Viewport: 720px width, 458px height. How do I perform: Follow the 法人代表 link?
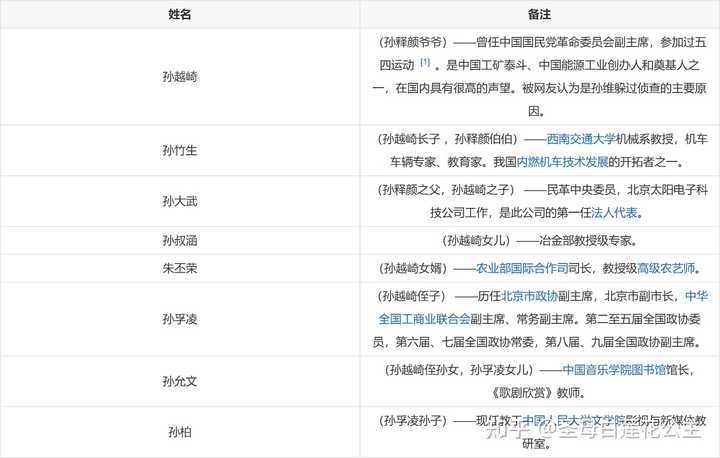pos(614,213)
